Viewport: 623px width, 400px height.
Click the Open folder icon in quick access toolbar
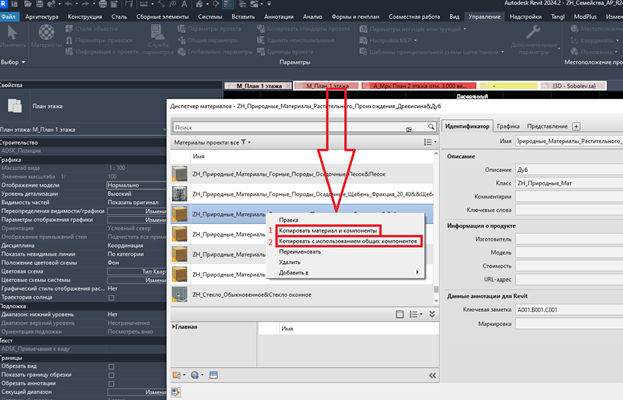point(28,4)
